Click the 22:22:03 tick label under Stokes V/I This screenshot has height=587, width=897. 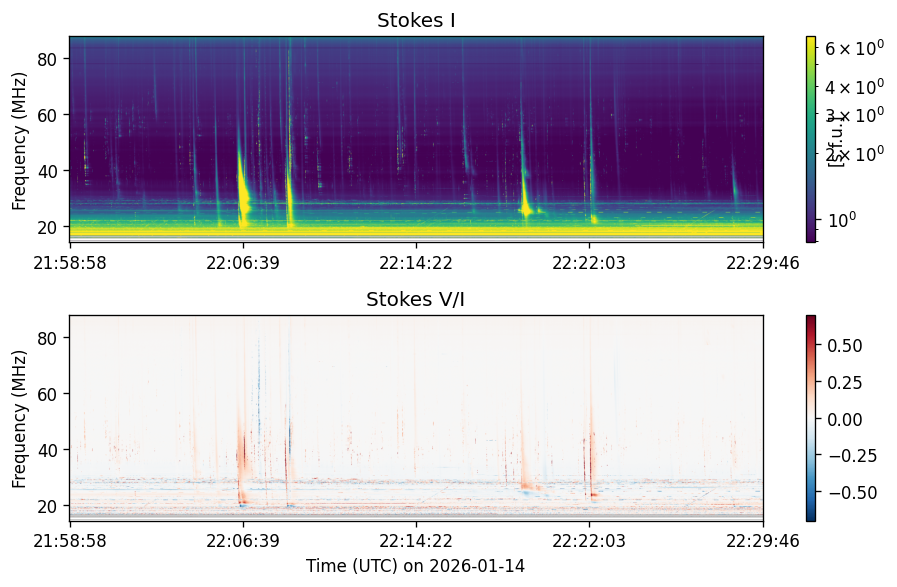[x=589, y=541]
